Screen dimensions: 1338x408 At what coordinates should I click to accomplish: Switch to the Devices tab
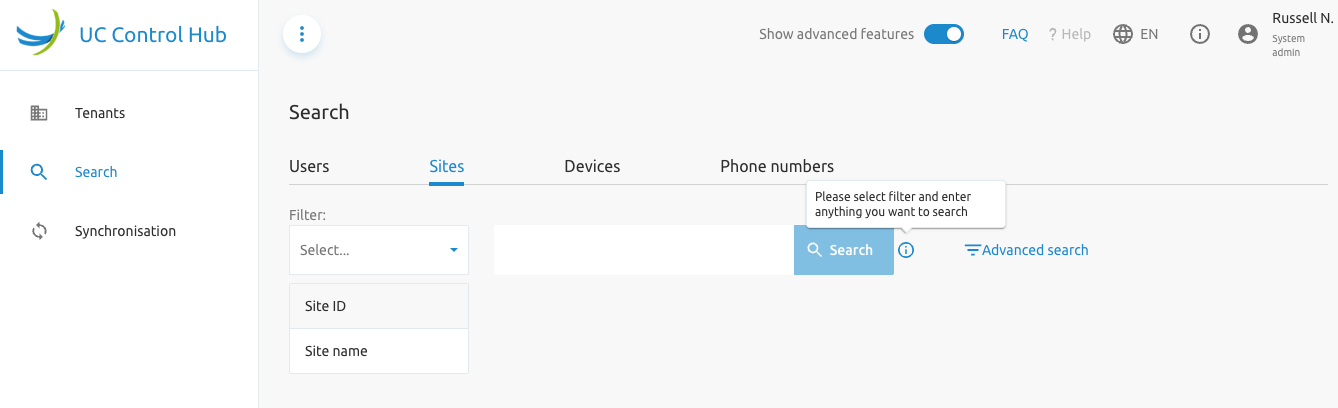tap(592, 166)
